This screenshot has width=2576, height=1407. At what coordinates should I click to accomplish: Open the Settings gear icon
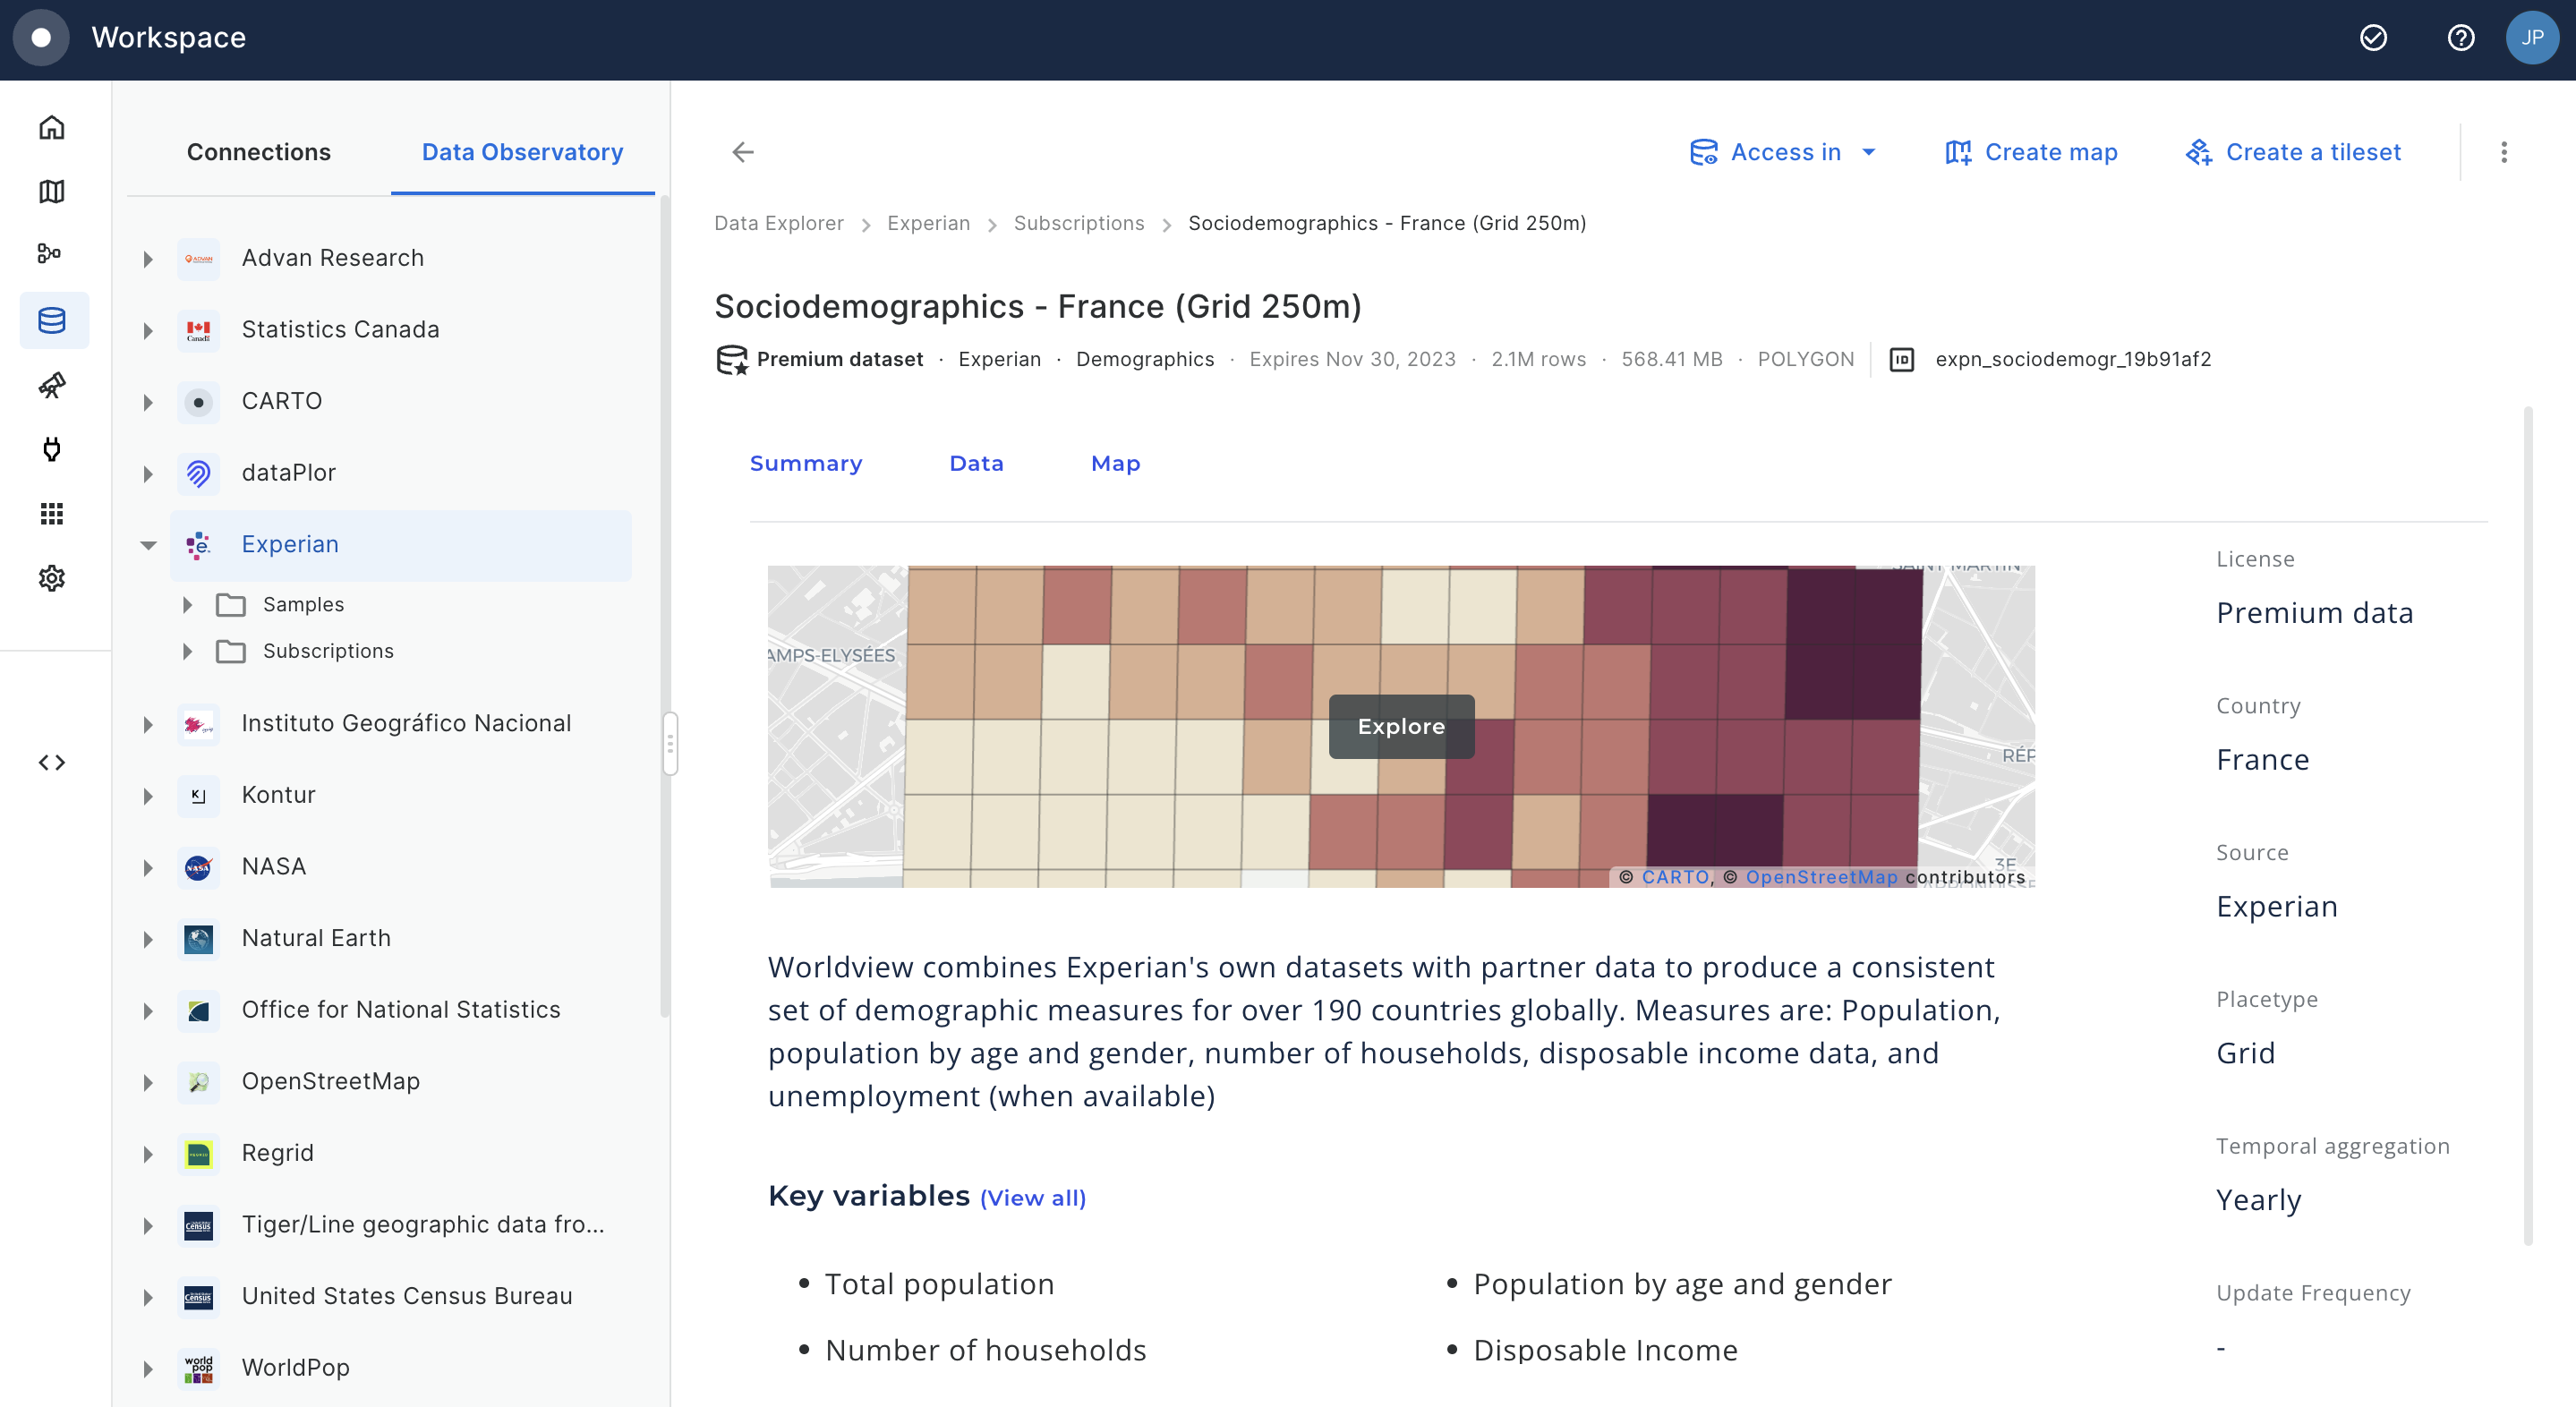(52, 578)
